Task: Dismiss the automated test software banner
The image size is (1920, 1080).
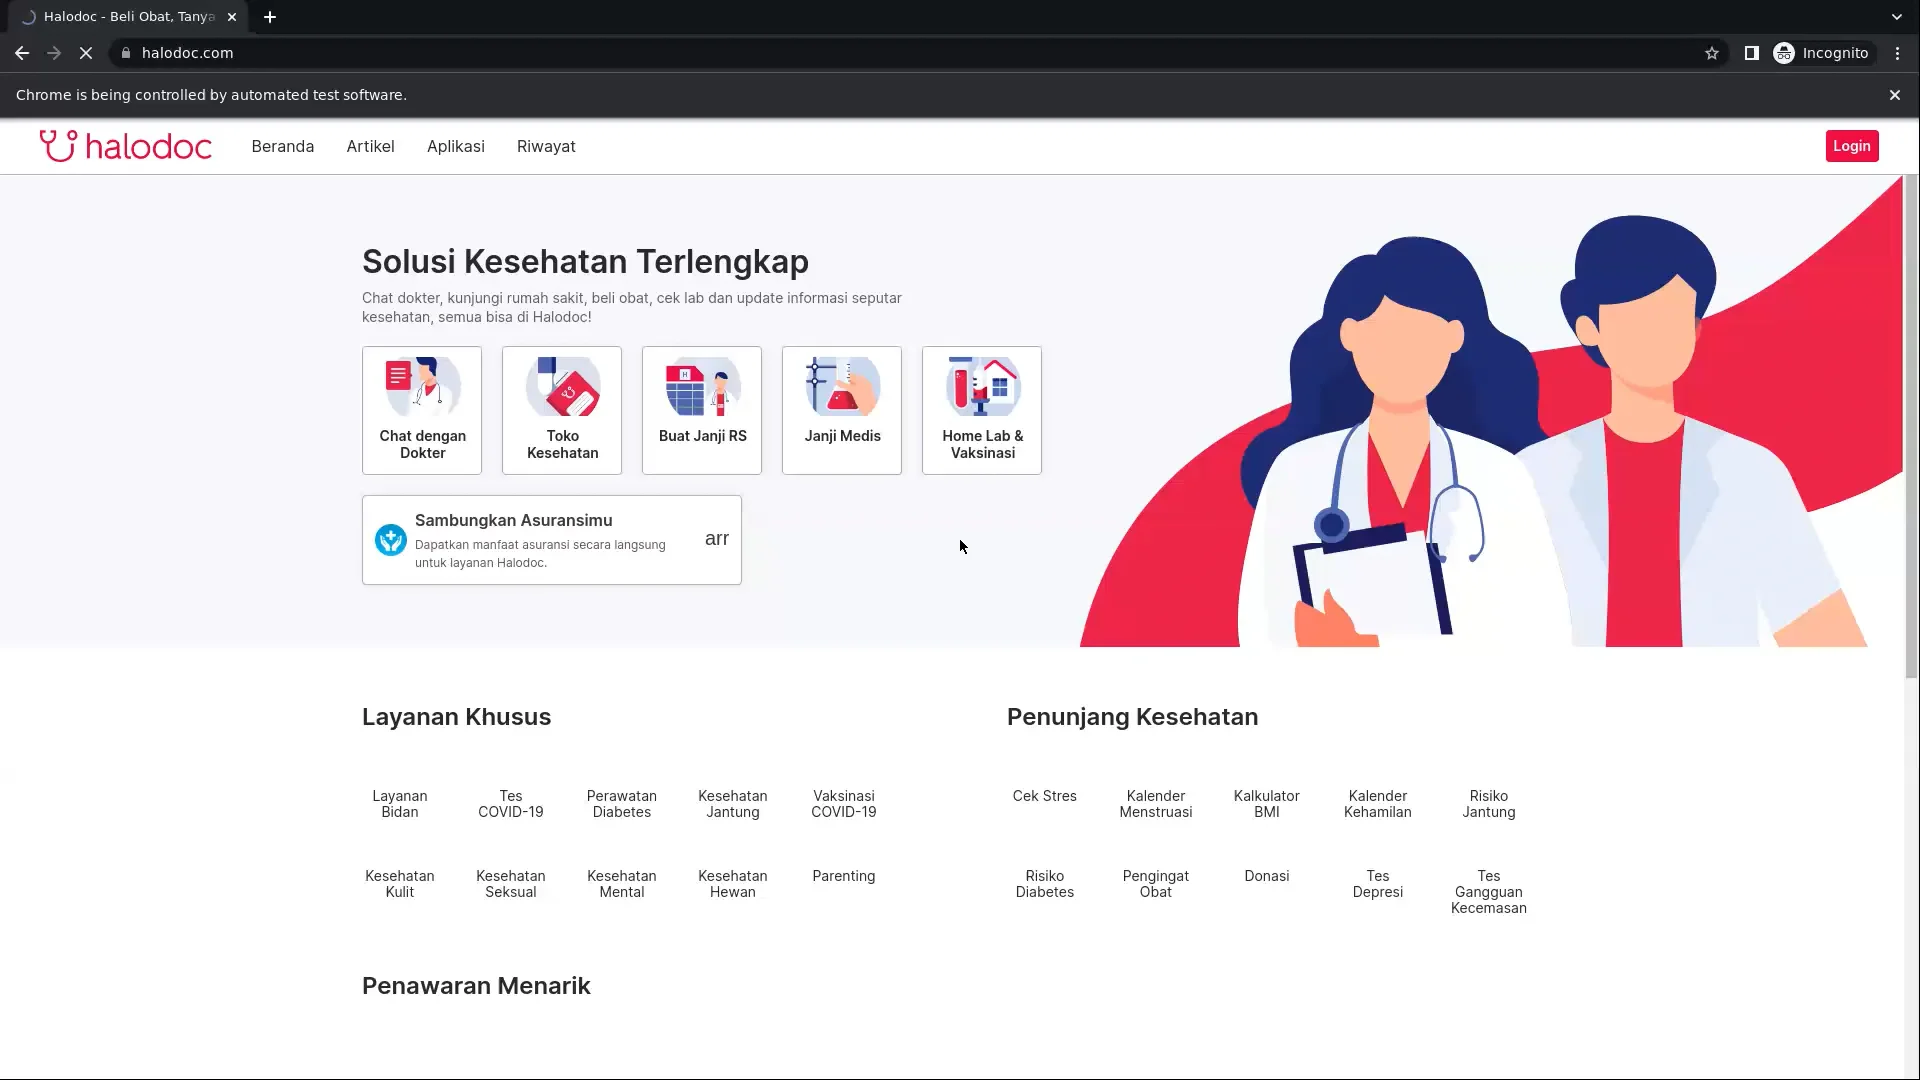Action: click(1894, 95)
